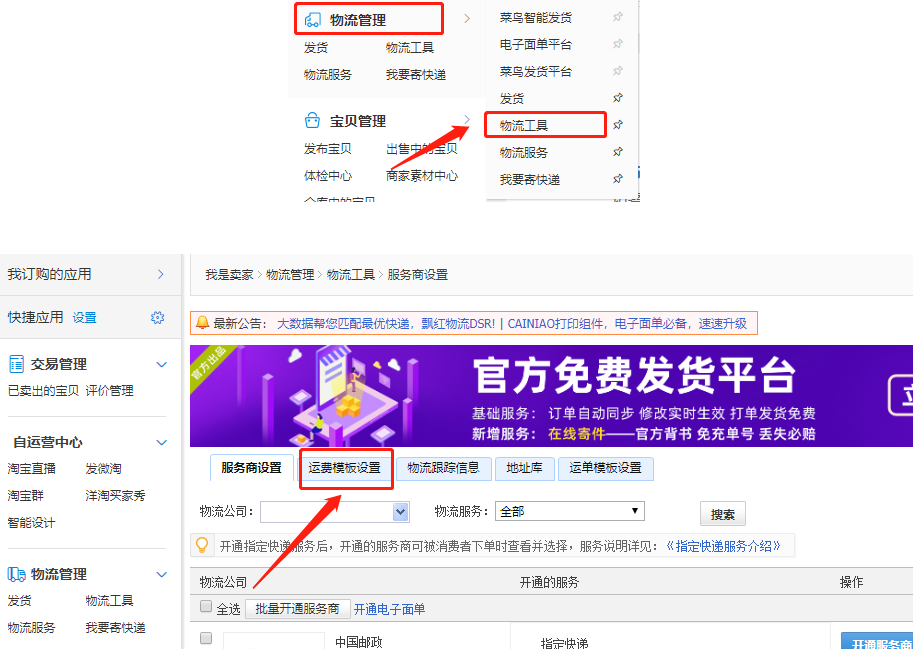Open the 《指定快递服务介绍》 link

(x=722, y=547)
